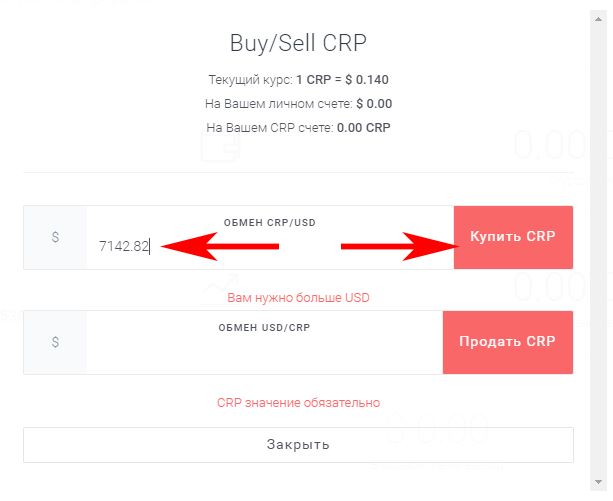Focus the amount field containing 7142.82

(x=270, y=247)
